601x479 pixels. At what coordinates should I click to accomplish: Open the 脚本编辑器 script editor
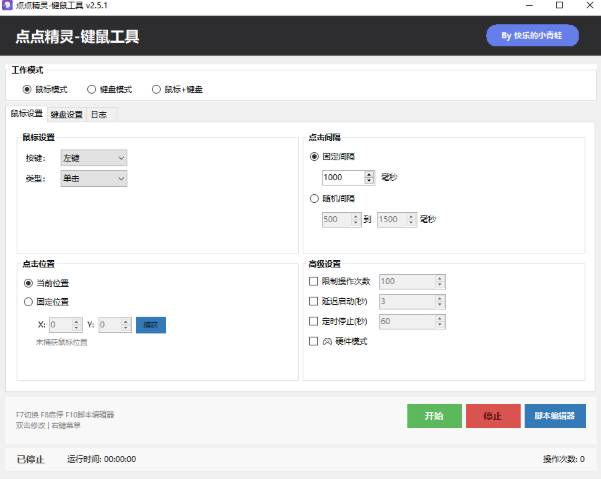555,416
